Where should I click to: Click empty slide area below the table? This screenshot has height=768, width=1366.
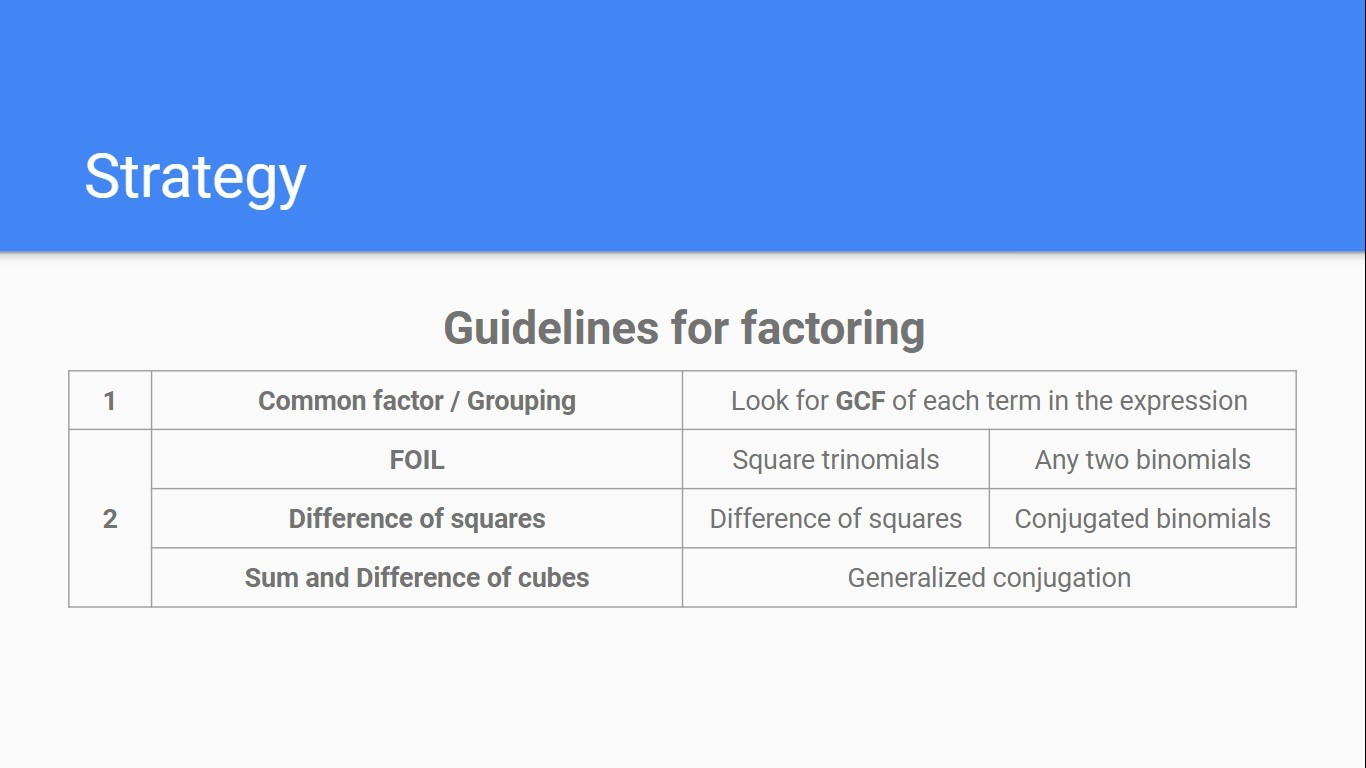tap(683, 688)
